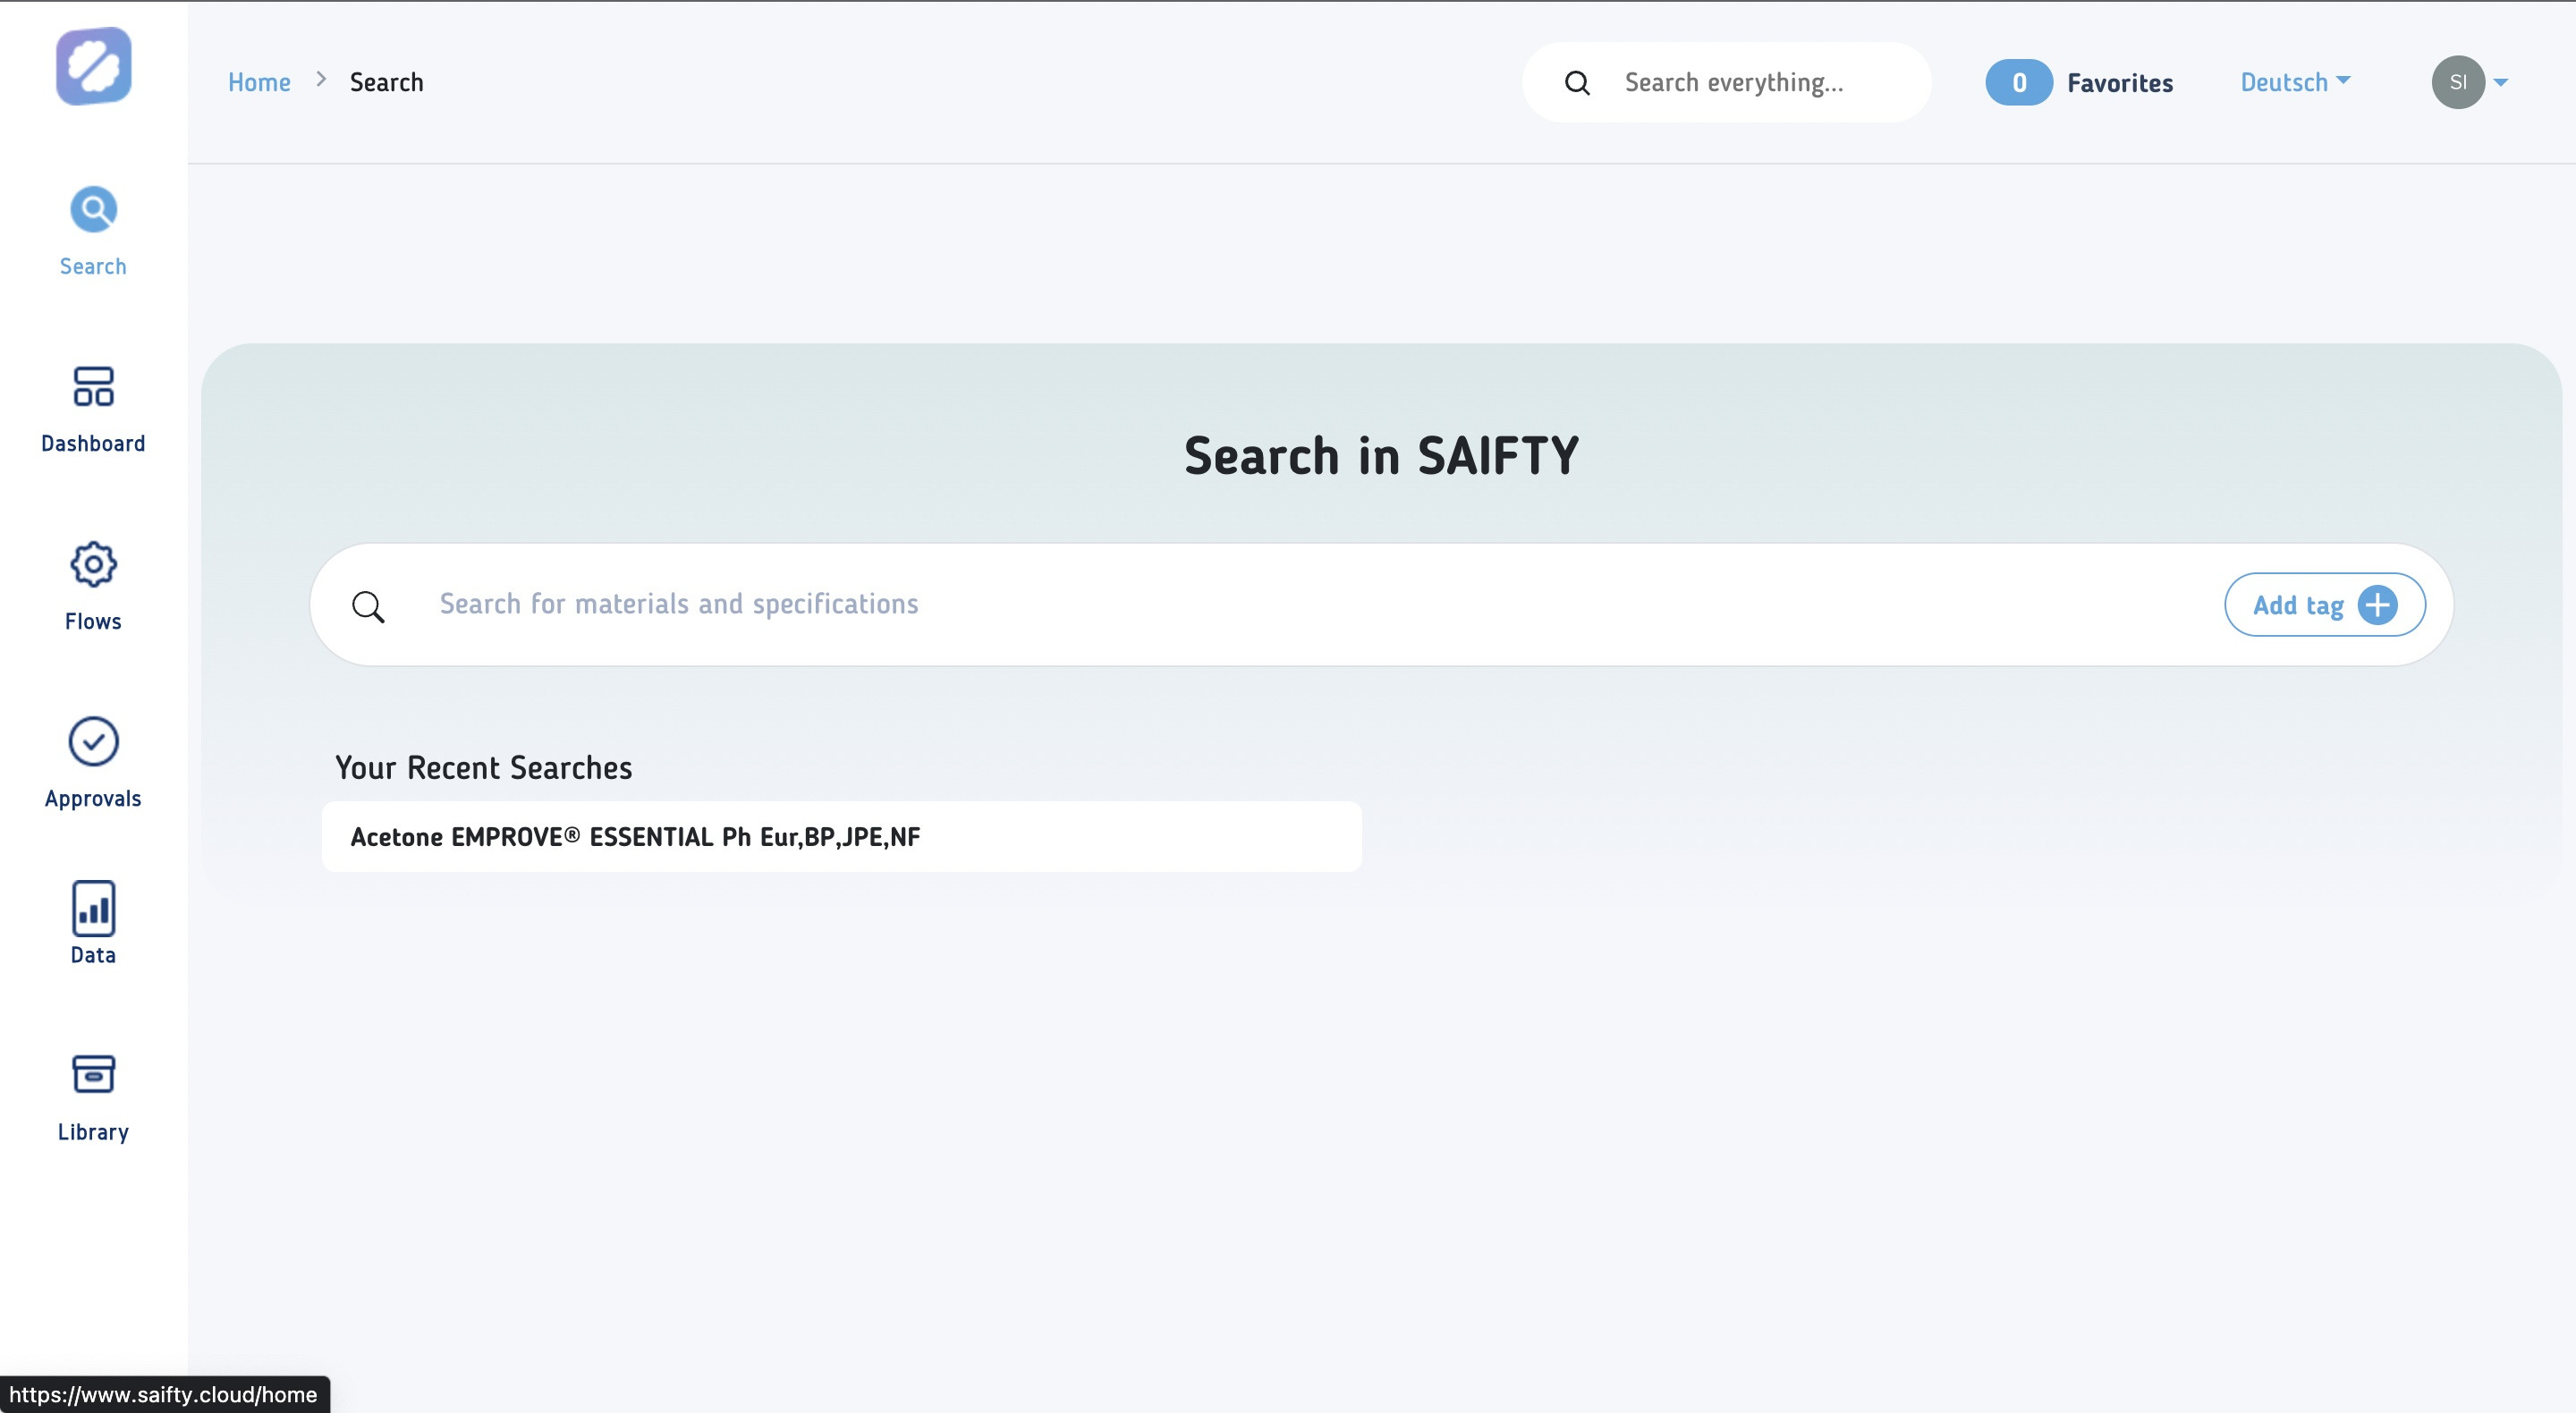Viewport: 2576px width, 1413px height.
Task: Open the Deutsch language dropdown
Action: click(x=2295, y=82)
